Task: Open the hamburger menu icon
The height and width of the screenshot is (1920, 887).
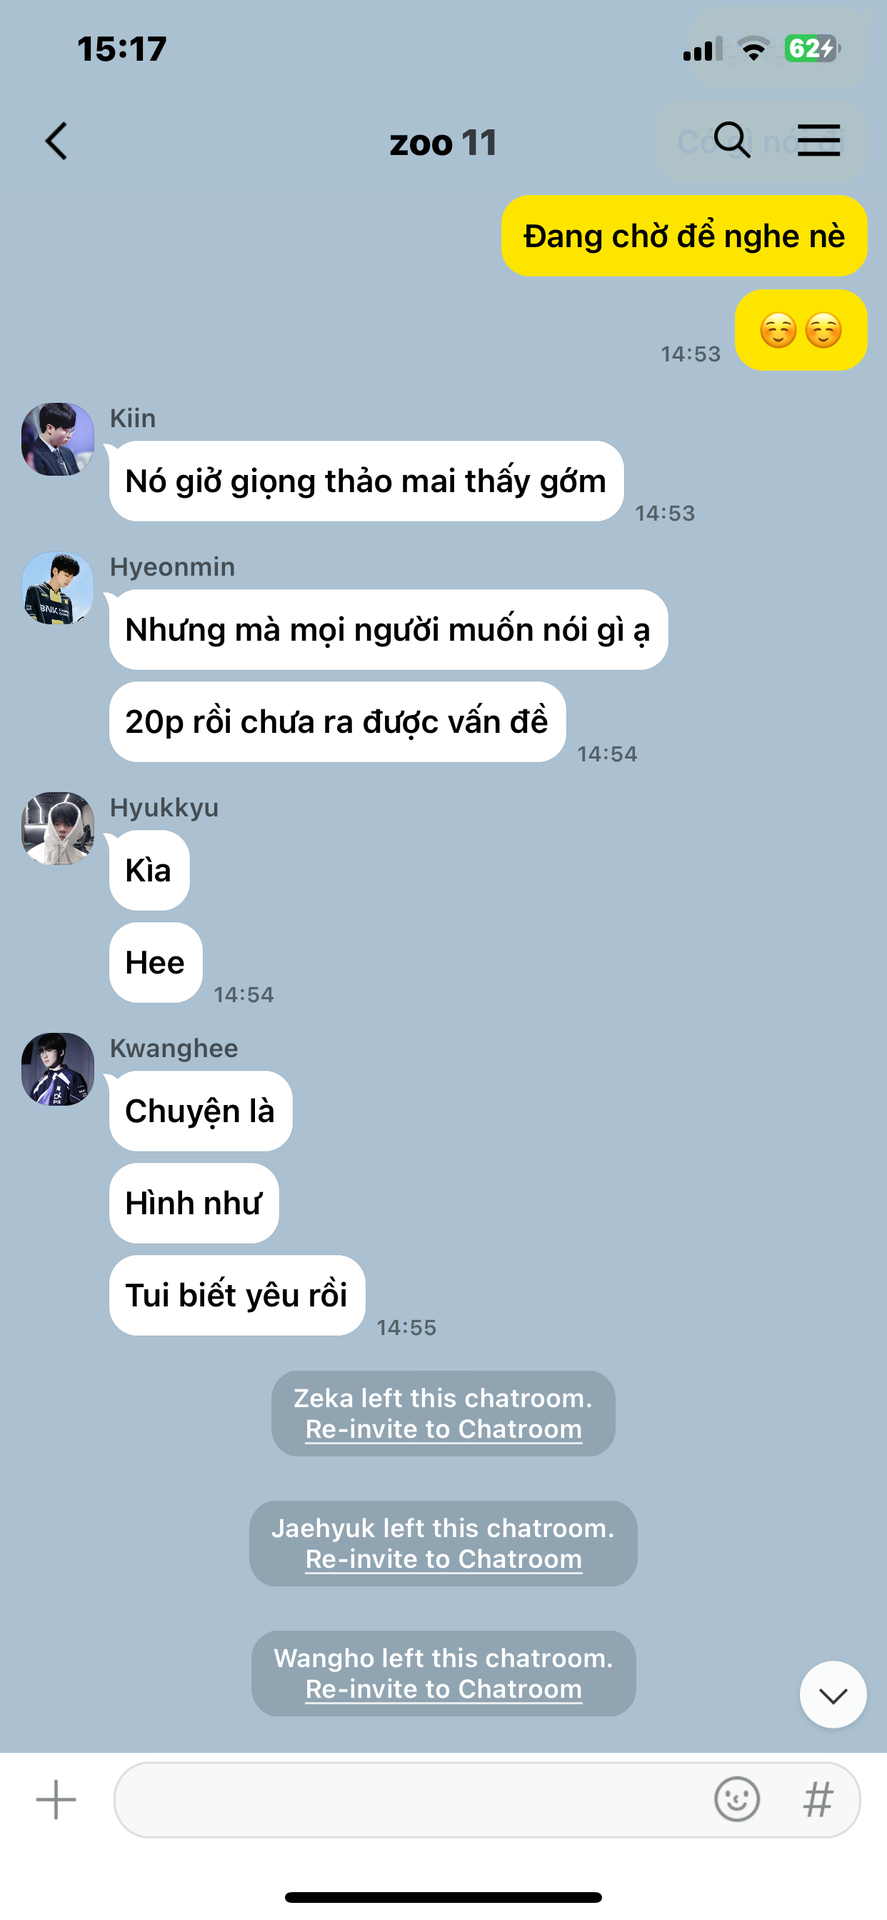Action: click(819, 140)
